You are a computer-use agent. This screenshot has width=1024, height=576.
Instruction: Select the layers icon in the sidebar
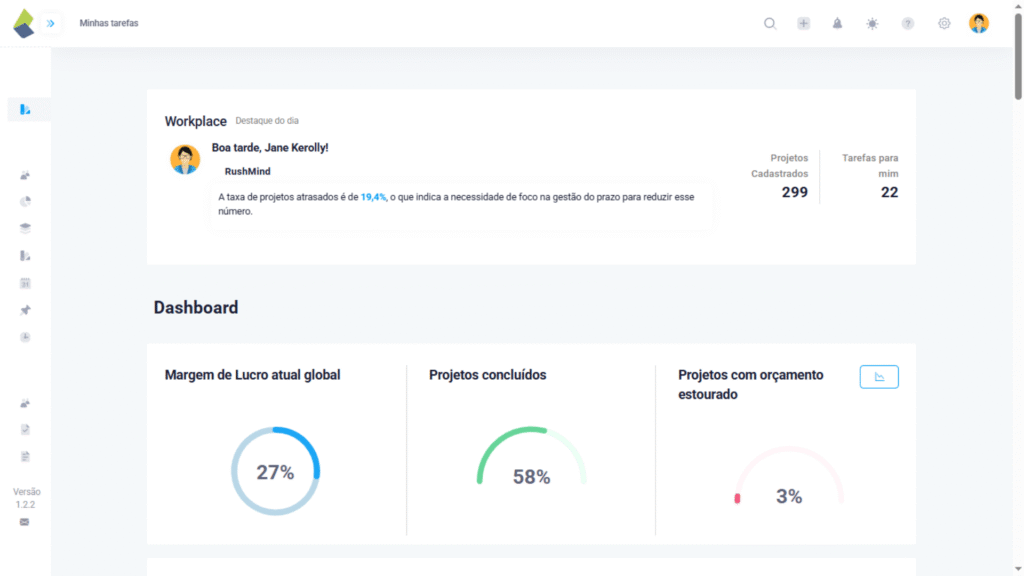[25, 227]
